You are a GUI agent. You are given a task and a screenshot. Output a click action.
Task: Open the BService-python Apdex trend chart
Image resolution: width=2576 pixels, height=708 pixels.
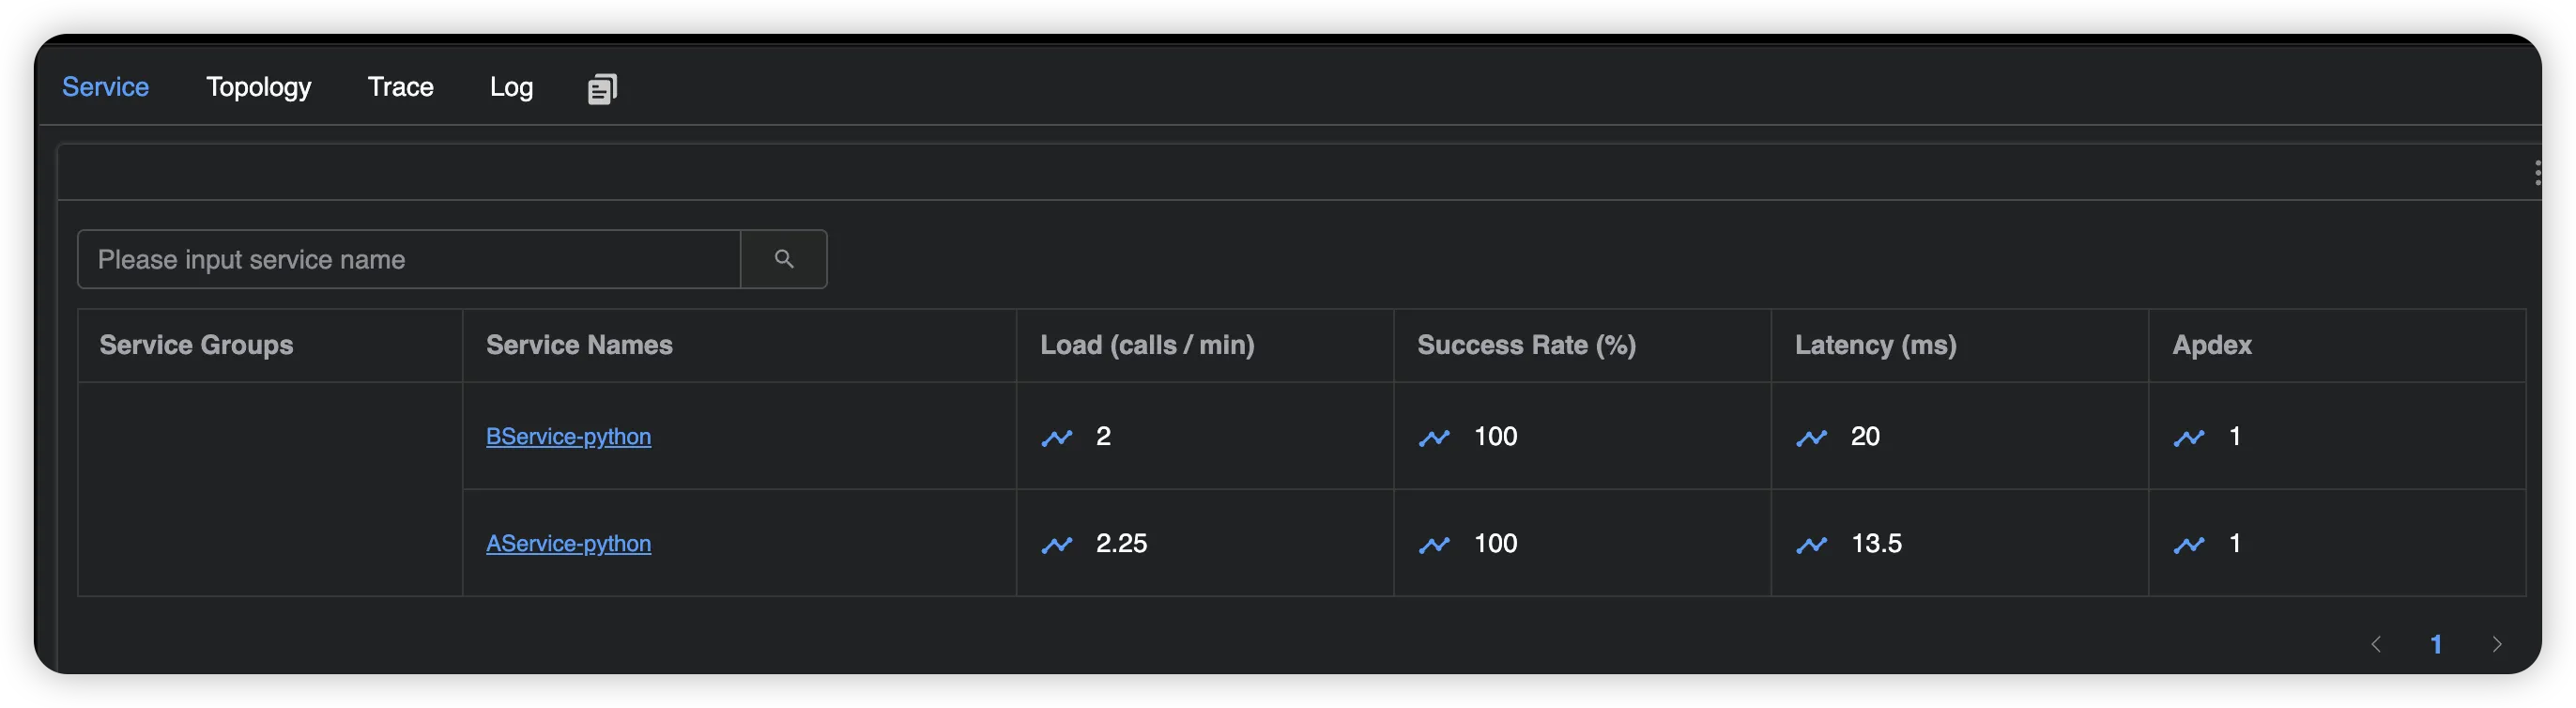click(x=2189, y=438)
